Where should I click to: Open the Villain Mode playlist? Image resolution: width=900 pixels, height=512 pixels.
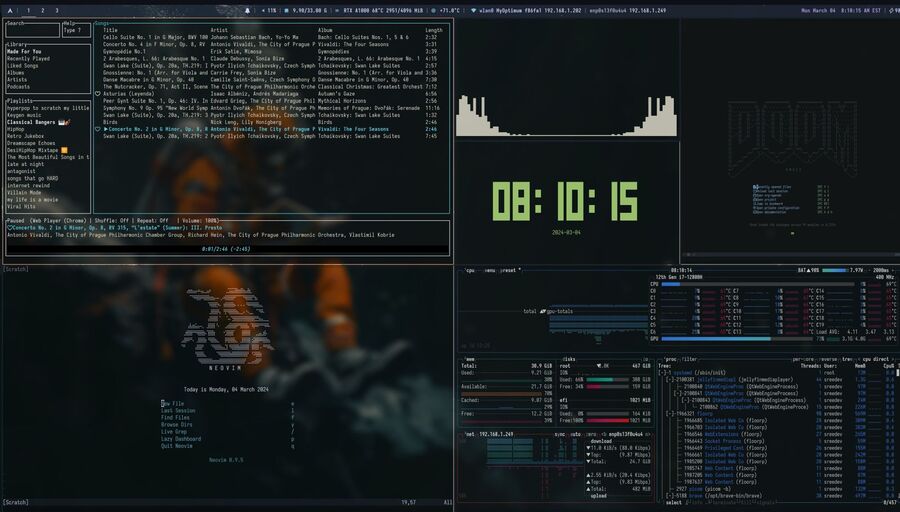[x=24, y=192]
